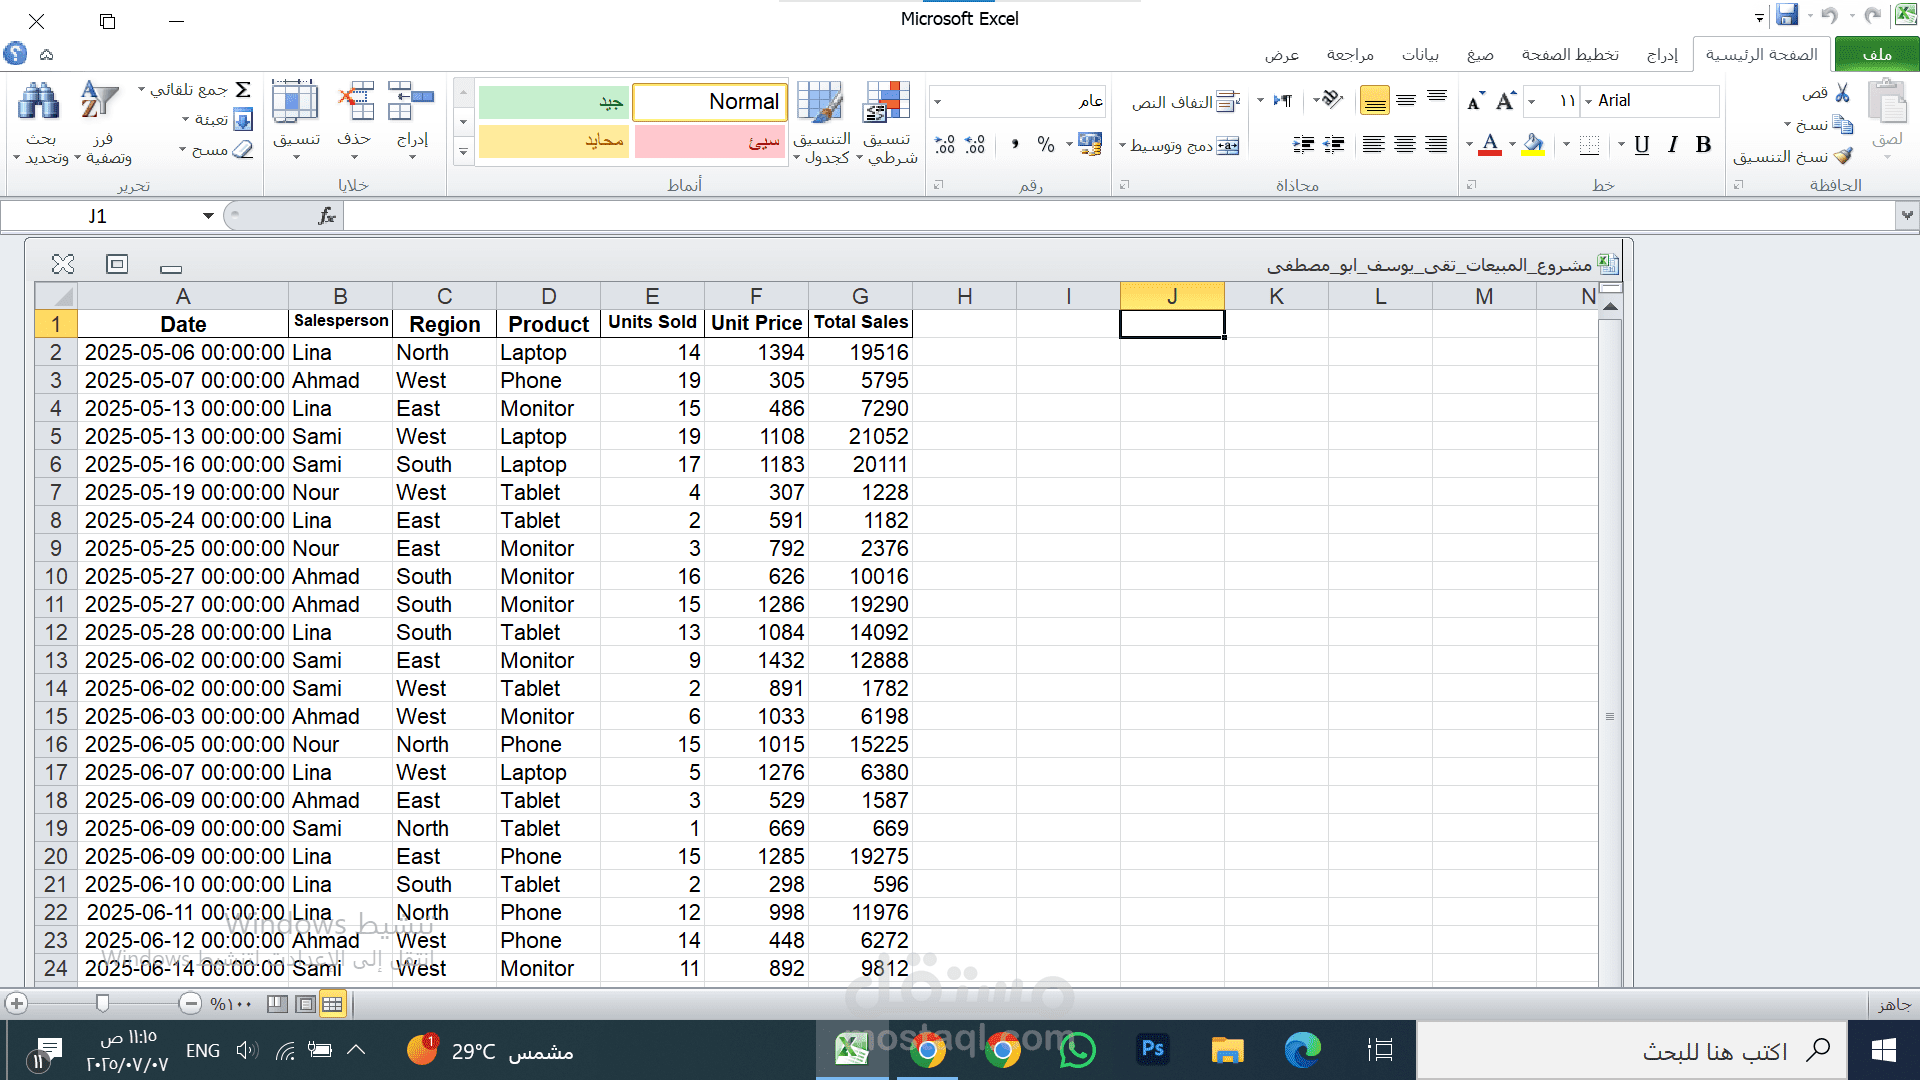Open the number format عام dropdown

point(937,100)
